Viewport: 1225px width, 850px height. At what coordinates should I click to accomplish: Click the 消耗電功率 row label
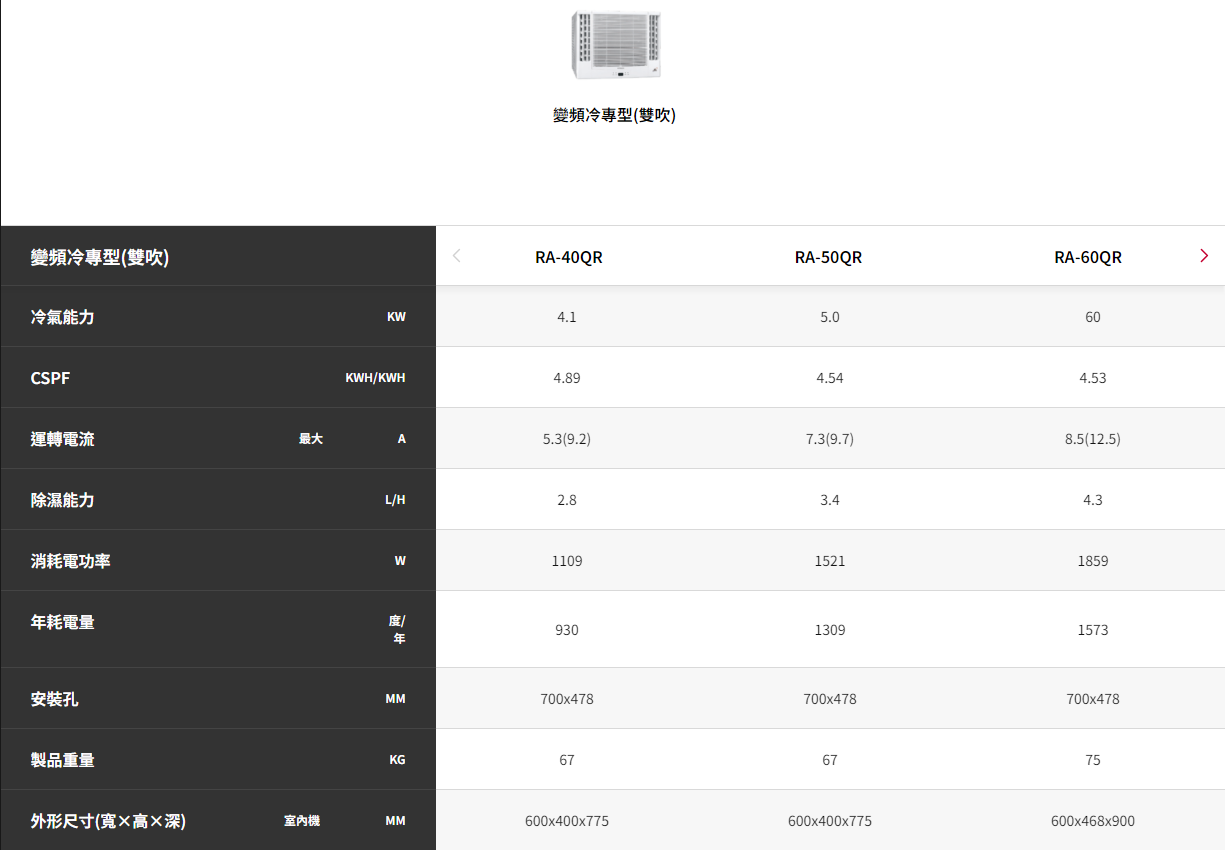click(71, 561)
